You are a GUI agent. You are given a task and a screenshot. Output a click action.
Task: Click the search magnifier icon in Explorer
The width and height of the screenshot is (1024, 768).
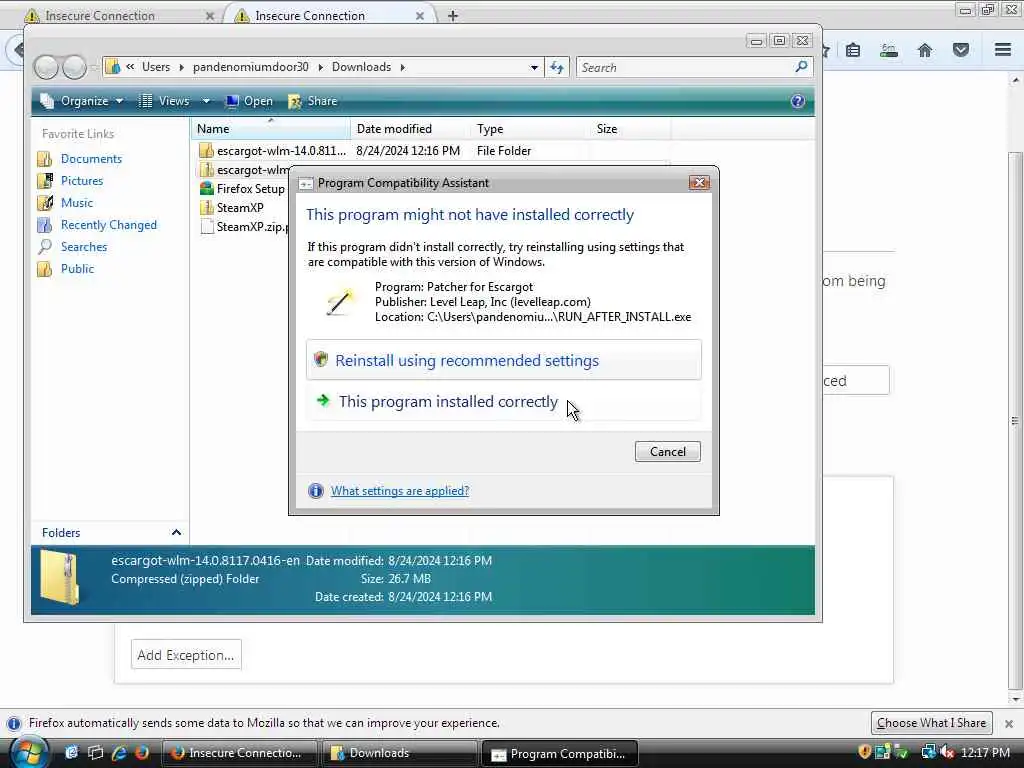point(801,67)
